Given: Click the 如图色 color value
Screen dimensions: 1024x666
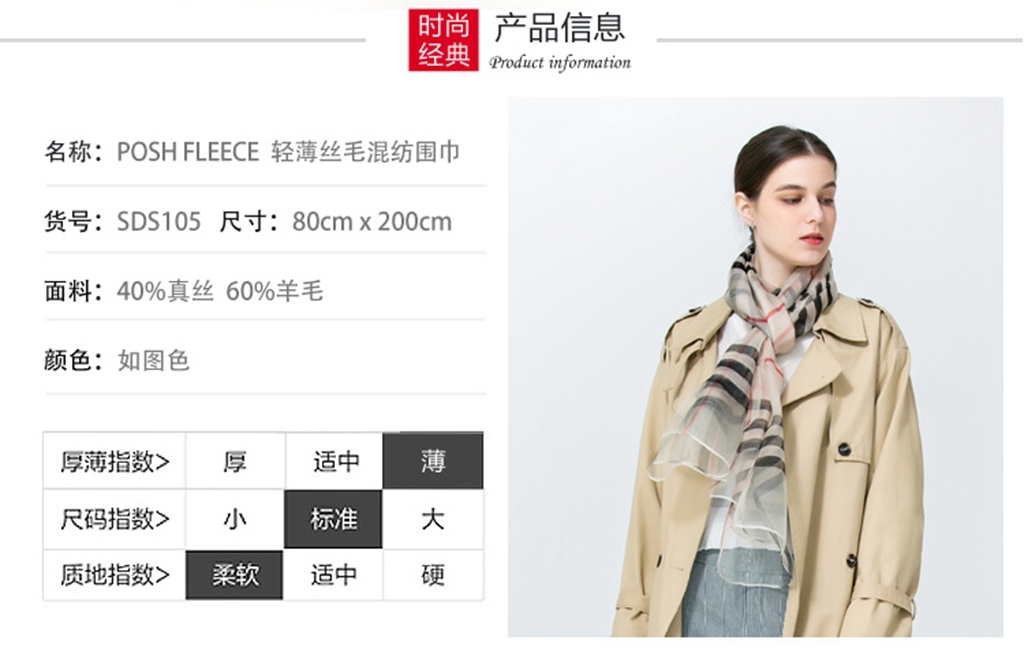Looking at the screenshot, I should [153, 360].
